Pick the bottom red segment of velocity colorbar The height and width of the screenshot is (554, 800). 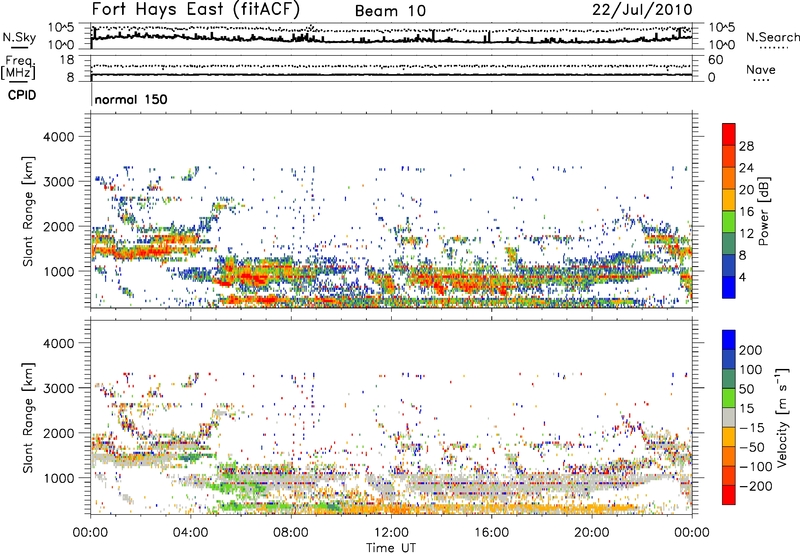click(x=729, y=495)
